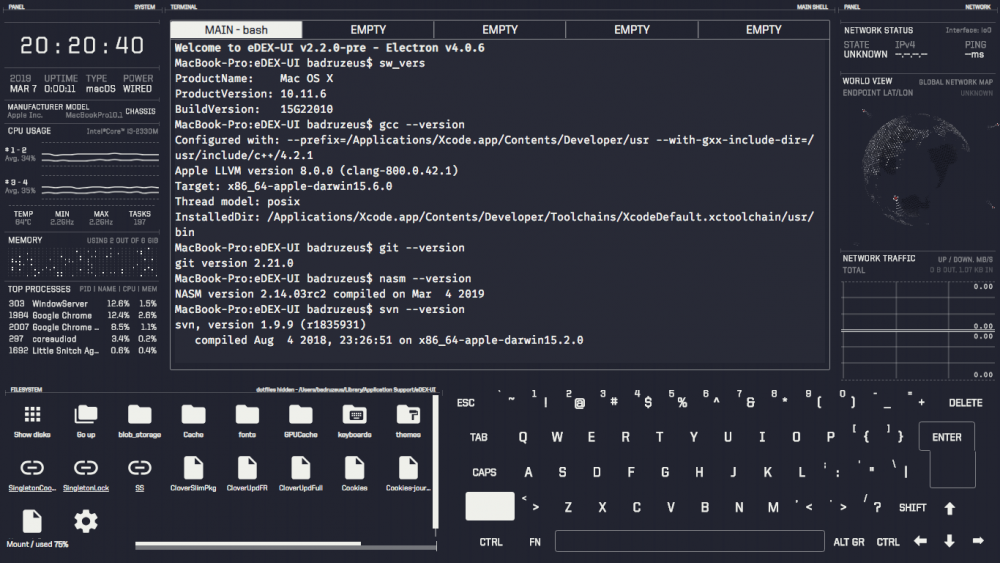Click the up arrow key beside SHIFT
Screen dimensions: 1000x563
point(950,508)
